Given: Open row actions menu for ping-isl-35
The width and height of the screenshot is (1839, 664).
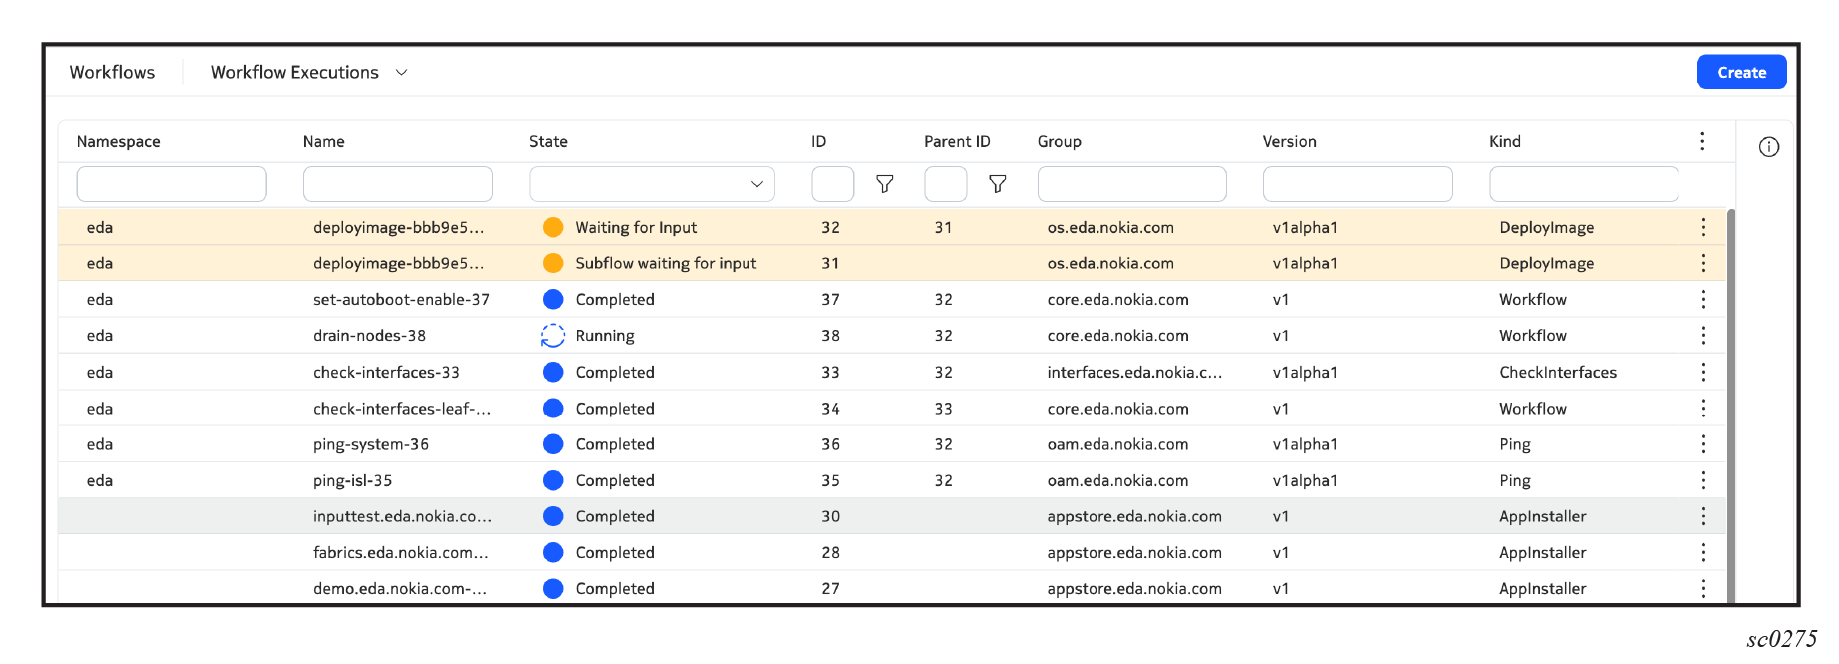Looking at the screenshot, I should (x=1702, y=481).
